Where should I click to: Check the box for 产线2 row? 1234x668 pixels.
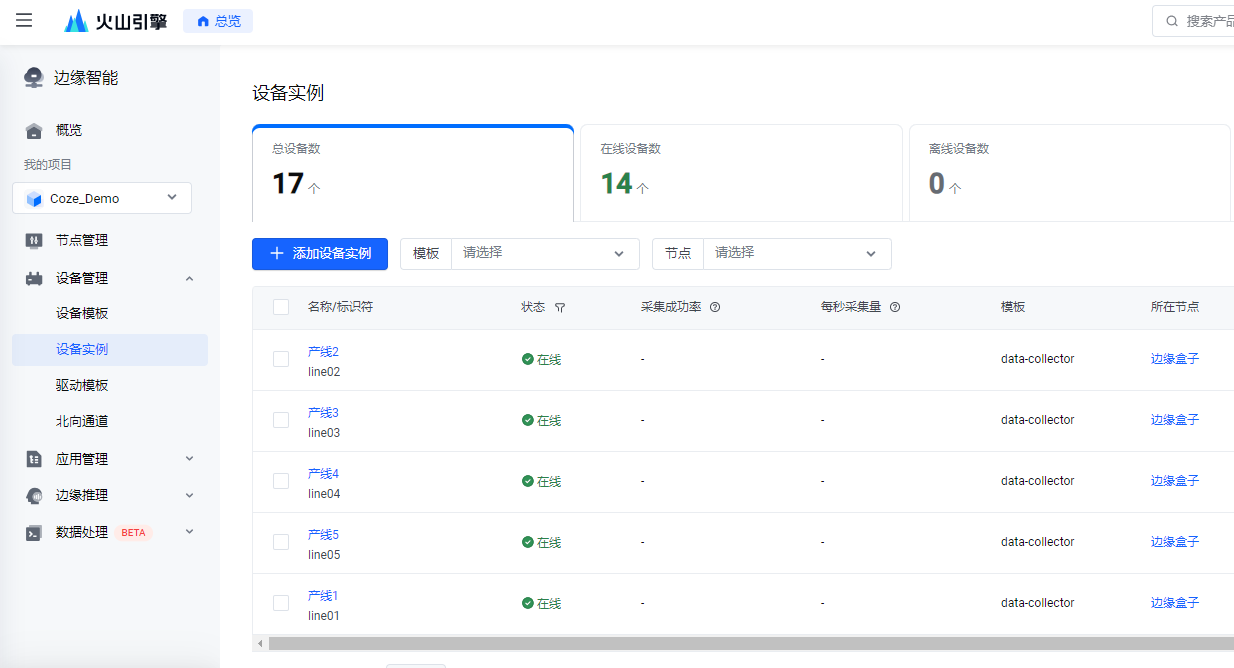(x=281, y=359)
